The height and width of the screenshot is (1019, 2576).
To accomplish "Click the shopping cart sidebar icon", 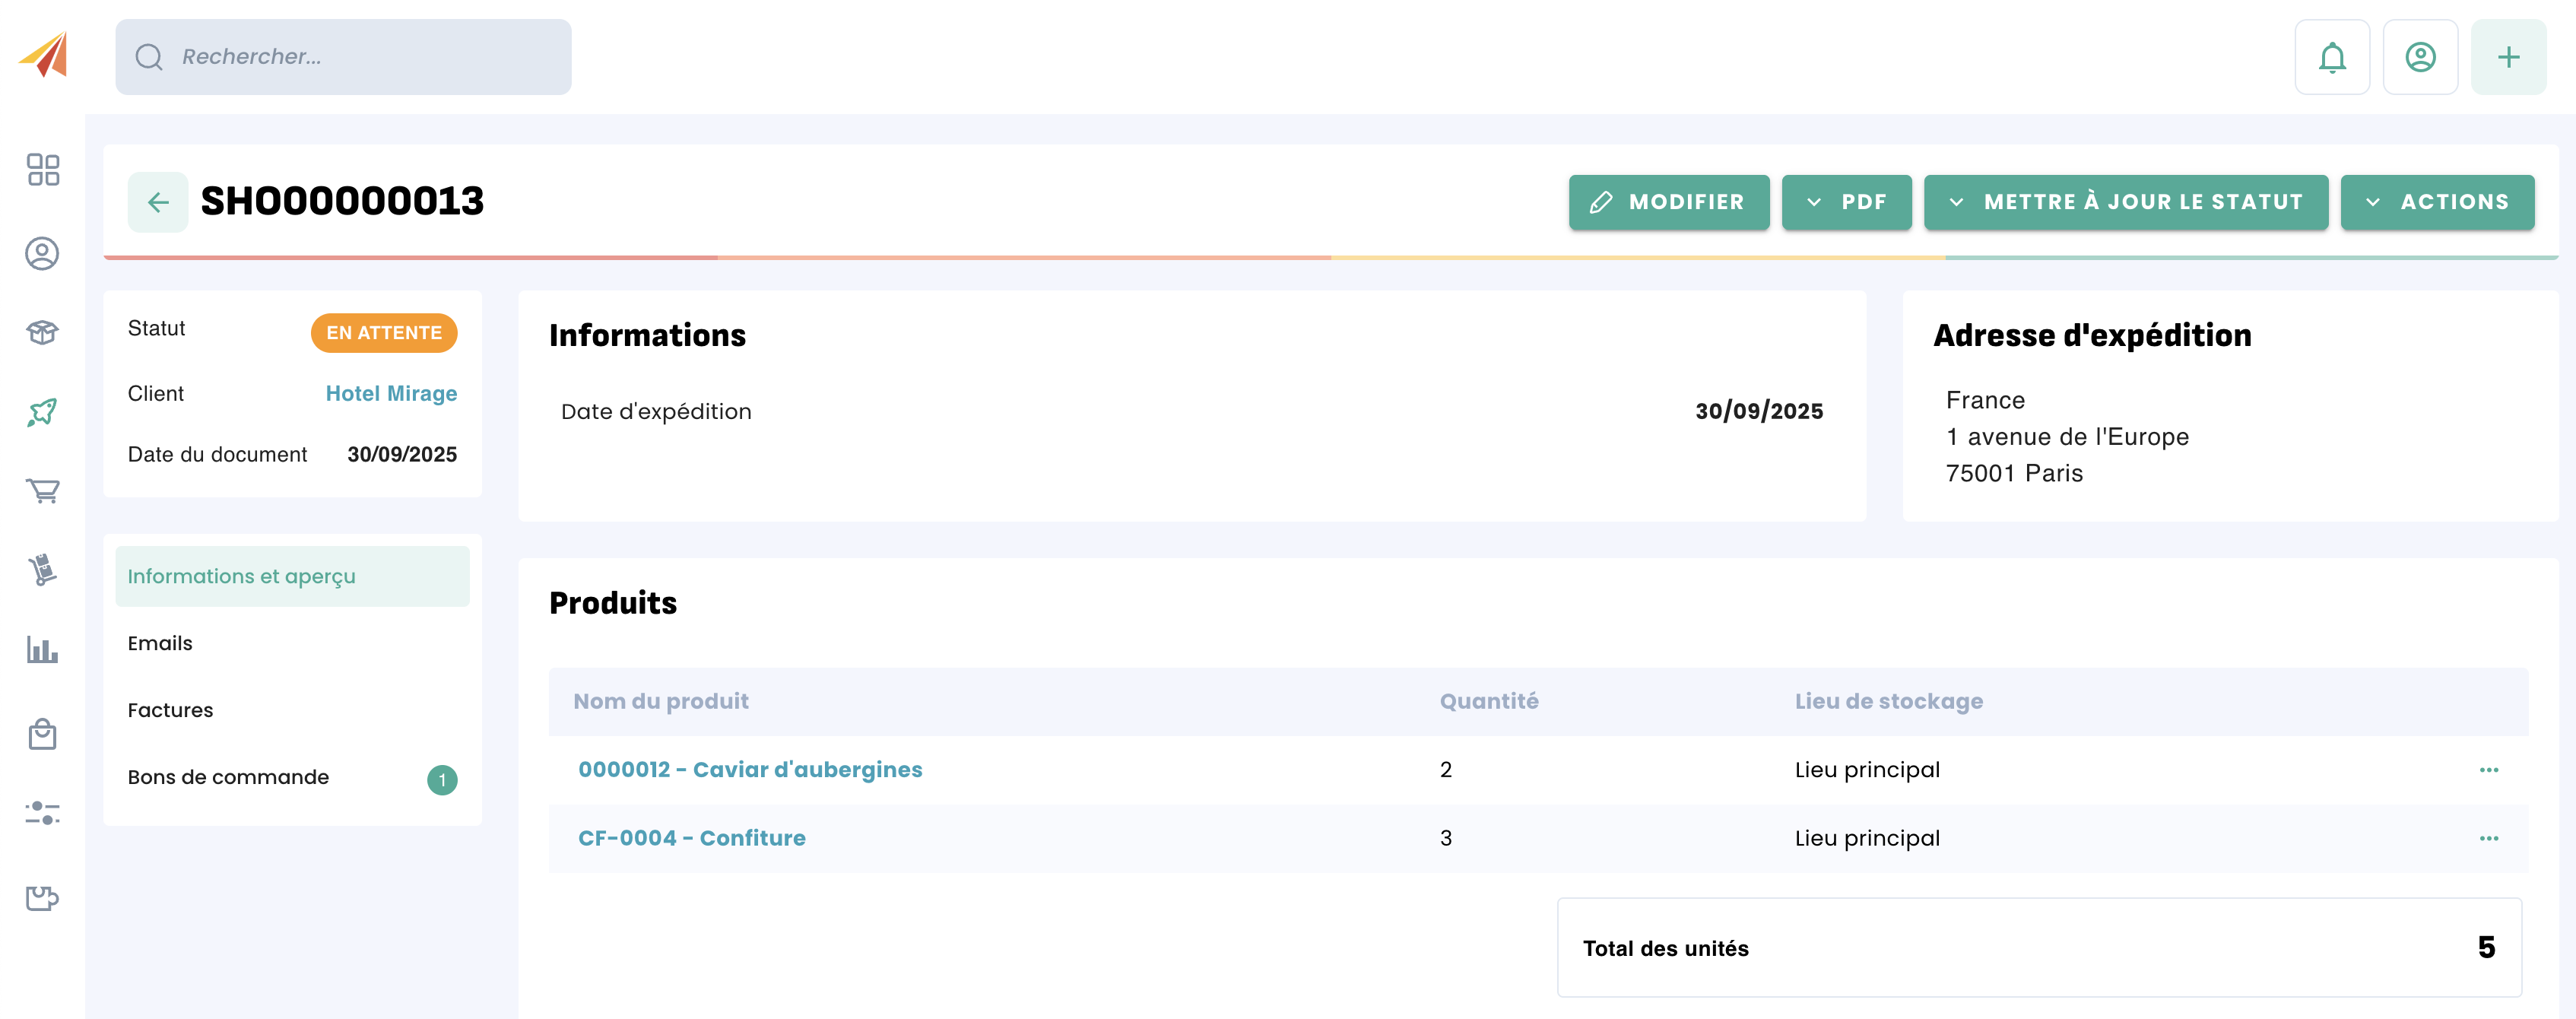I will click(42, 490).
